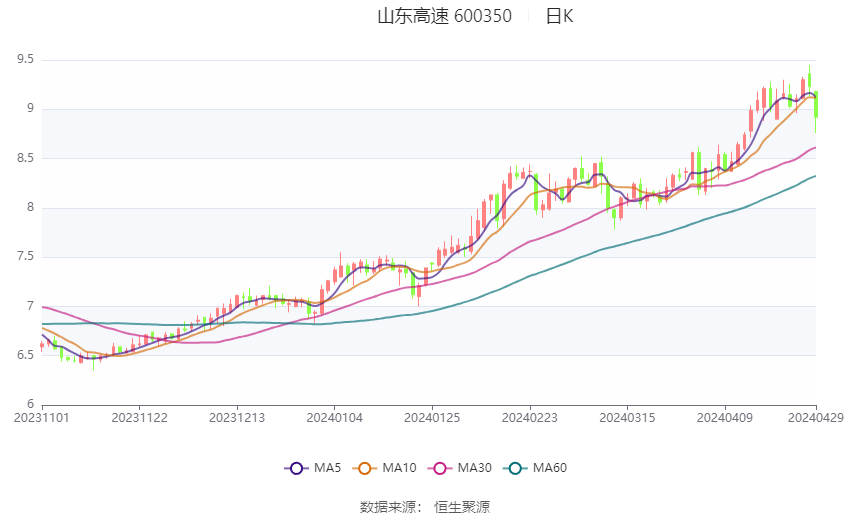
Task: Click the 20240125 date axis label
Action: coord(432,418)
